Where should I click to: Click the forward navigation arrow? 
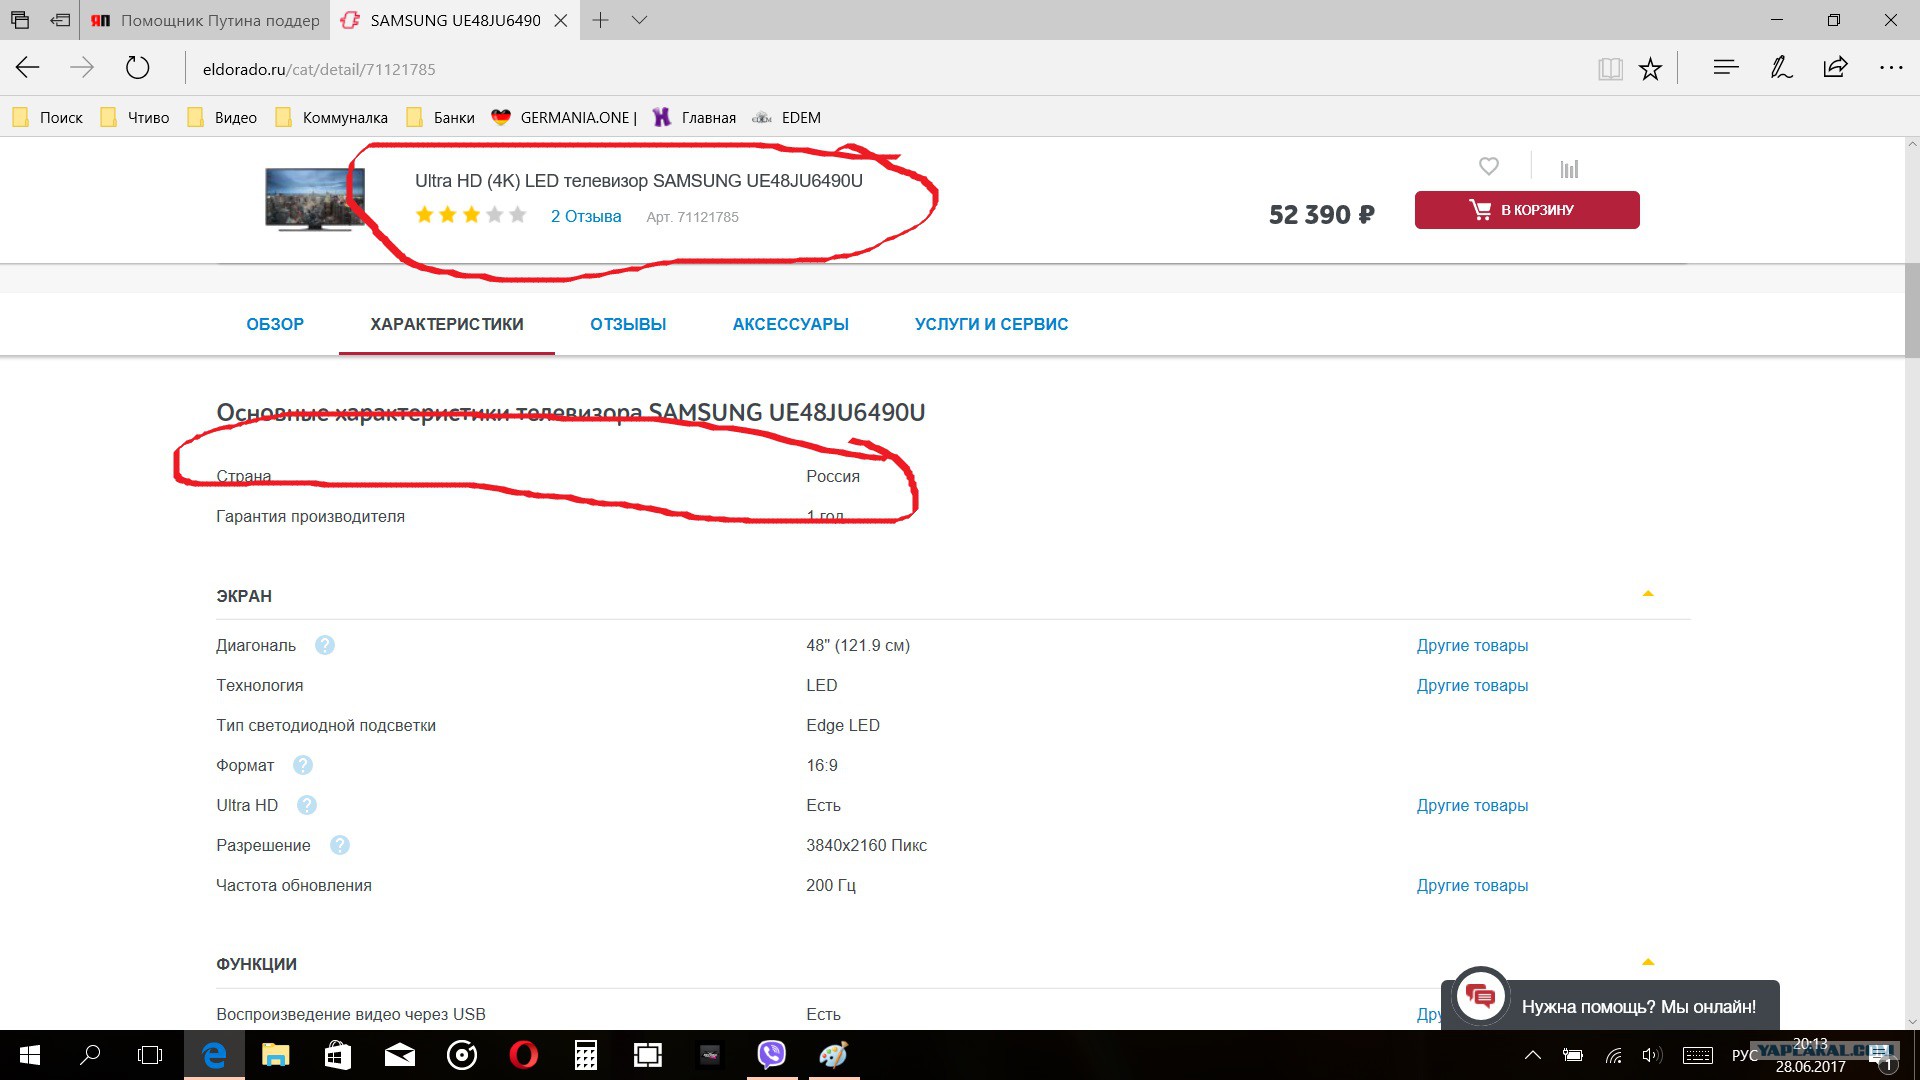point(82,68)
